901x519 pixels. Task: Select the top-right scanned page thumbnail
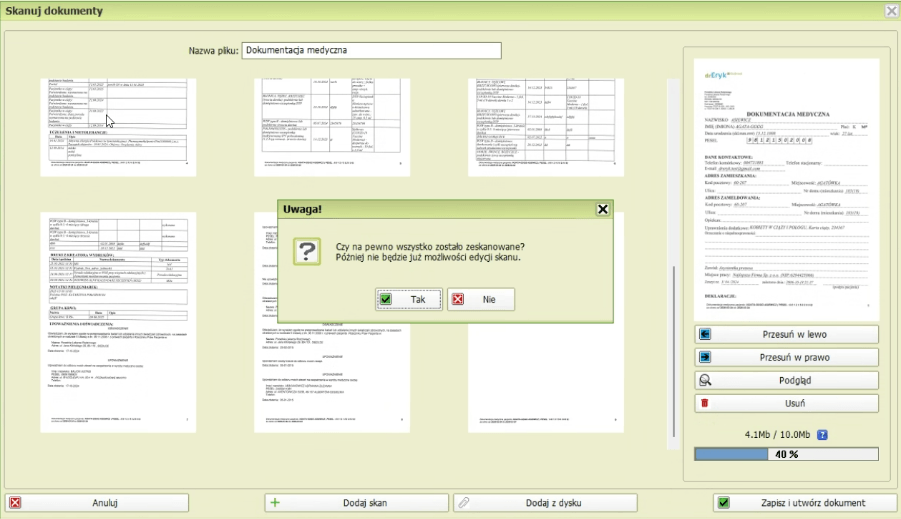coord(546,127)
